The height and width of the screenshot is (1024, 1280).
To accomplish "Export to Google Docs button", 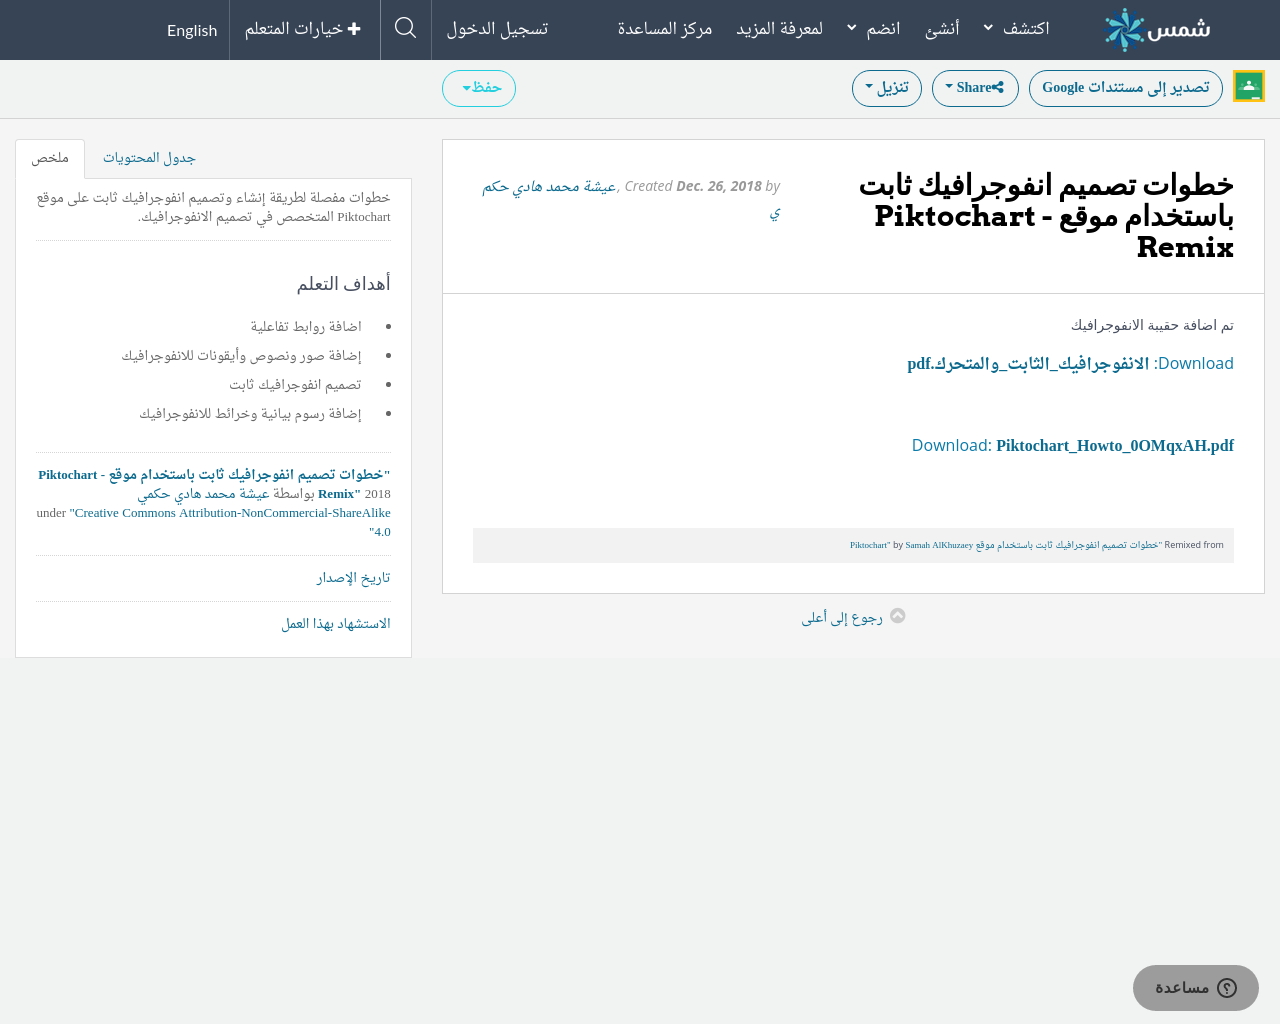I will pos(1125,88).
